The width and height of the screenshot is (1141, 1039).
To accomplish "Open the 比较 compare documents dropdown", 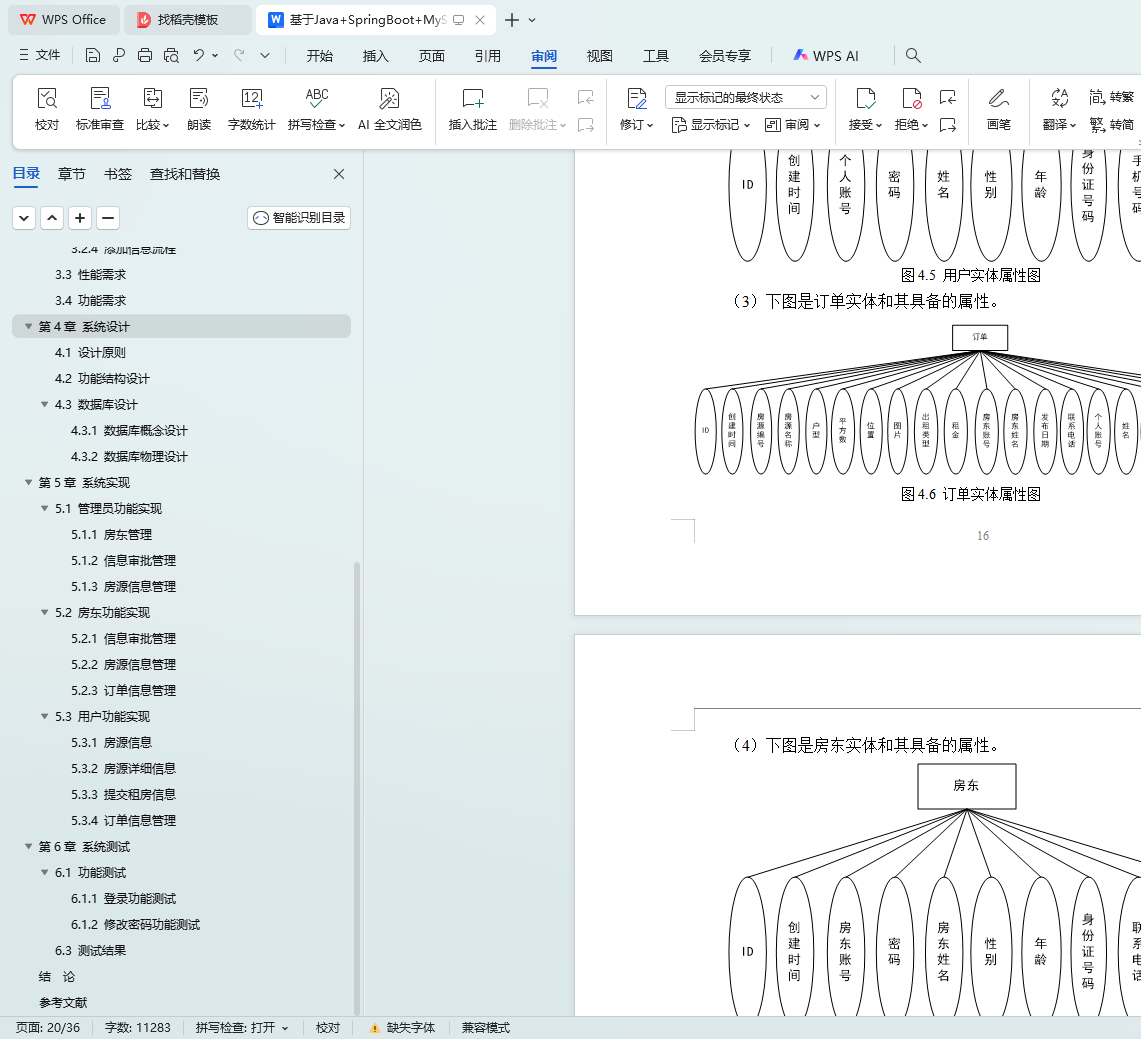I will (x=152, y=109).
